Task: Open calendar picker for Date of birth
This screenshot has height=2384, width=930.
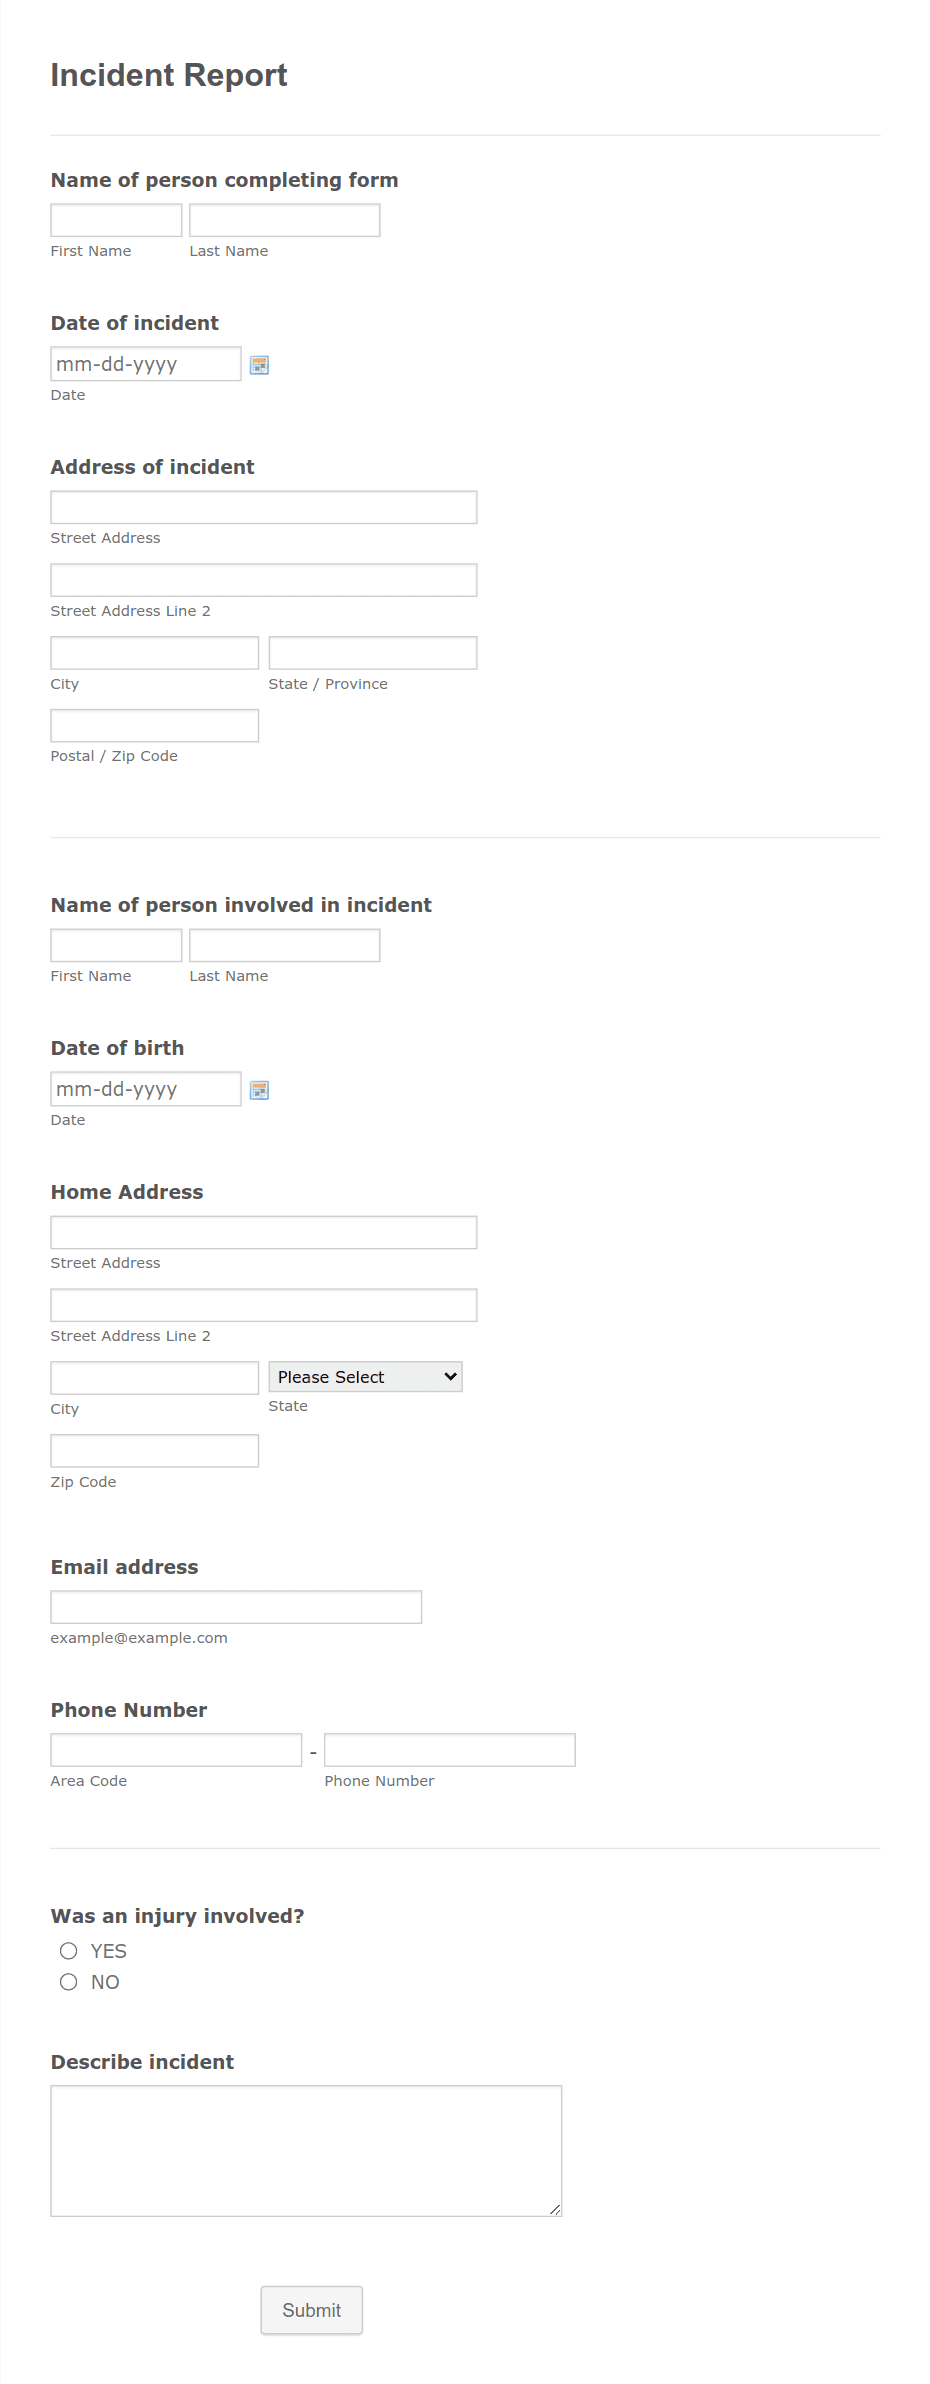Action: point(259,1090)
